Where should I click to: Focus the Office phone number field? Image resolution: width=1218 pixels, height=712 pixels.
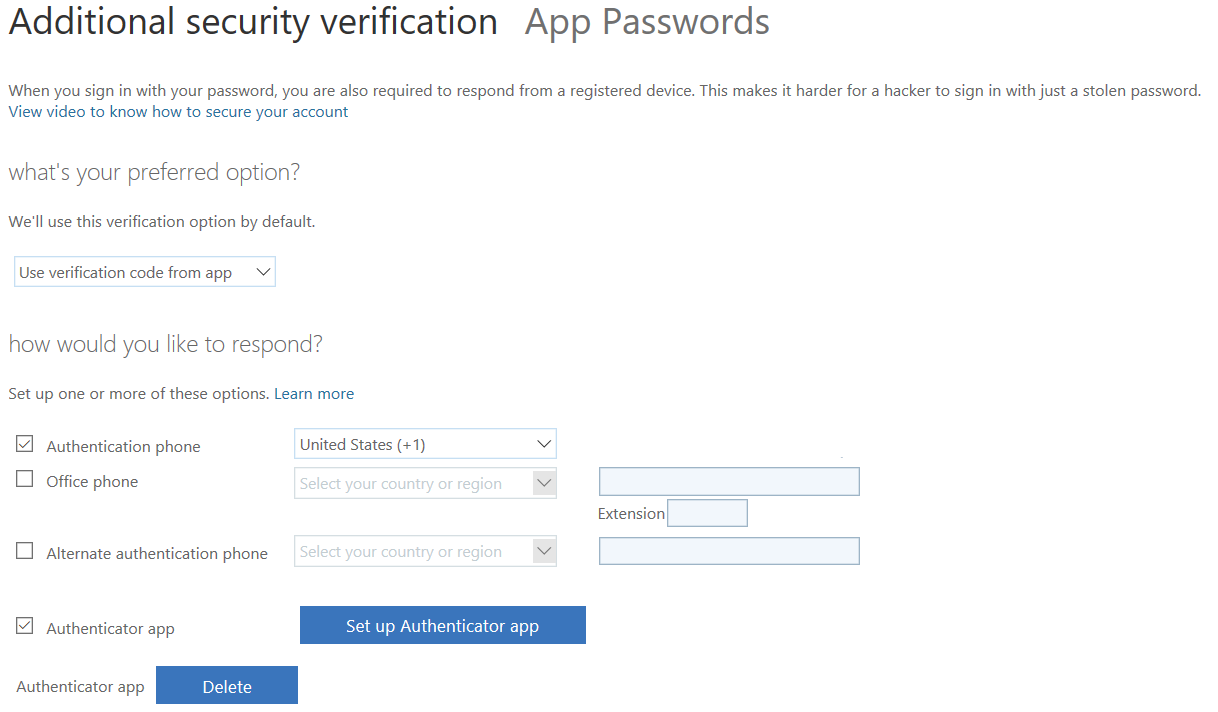coord(729,482)
